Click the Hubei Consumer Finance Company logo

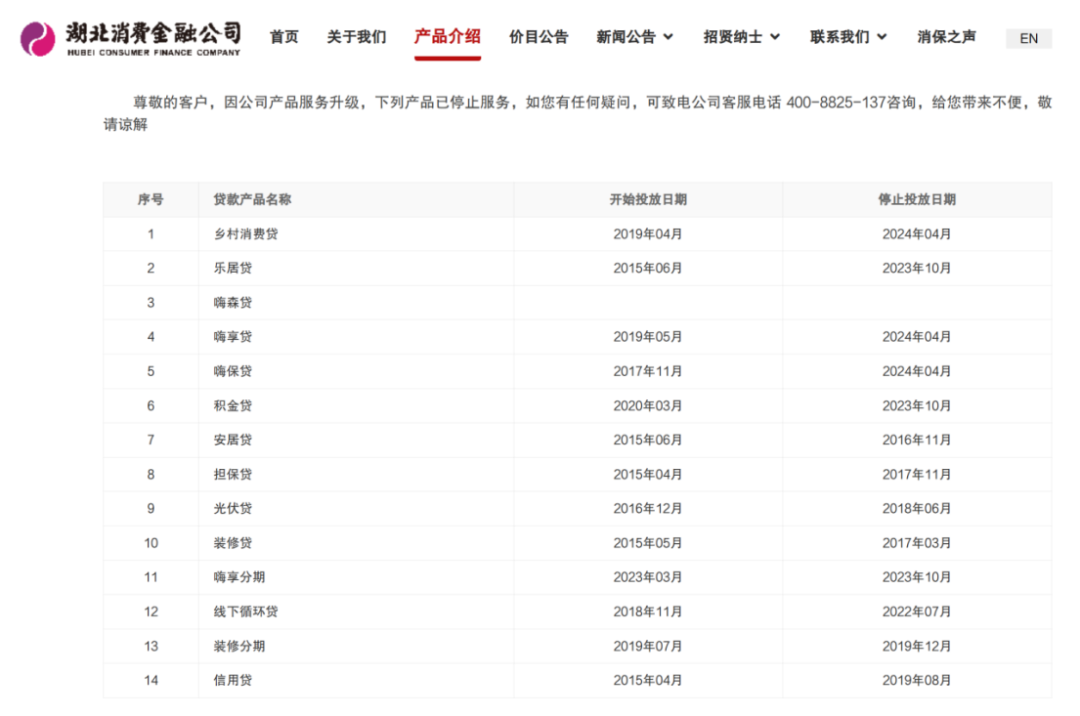coord(131,38)
